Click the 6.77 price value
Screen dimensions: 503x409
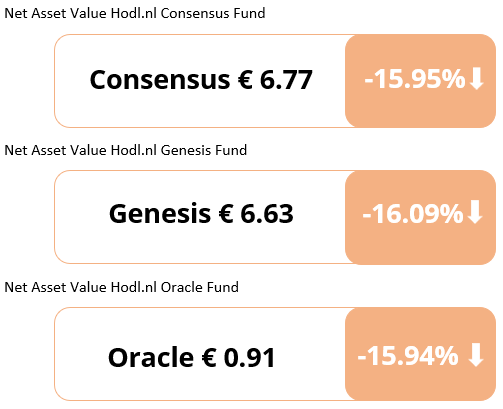(x=286, y=79)
